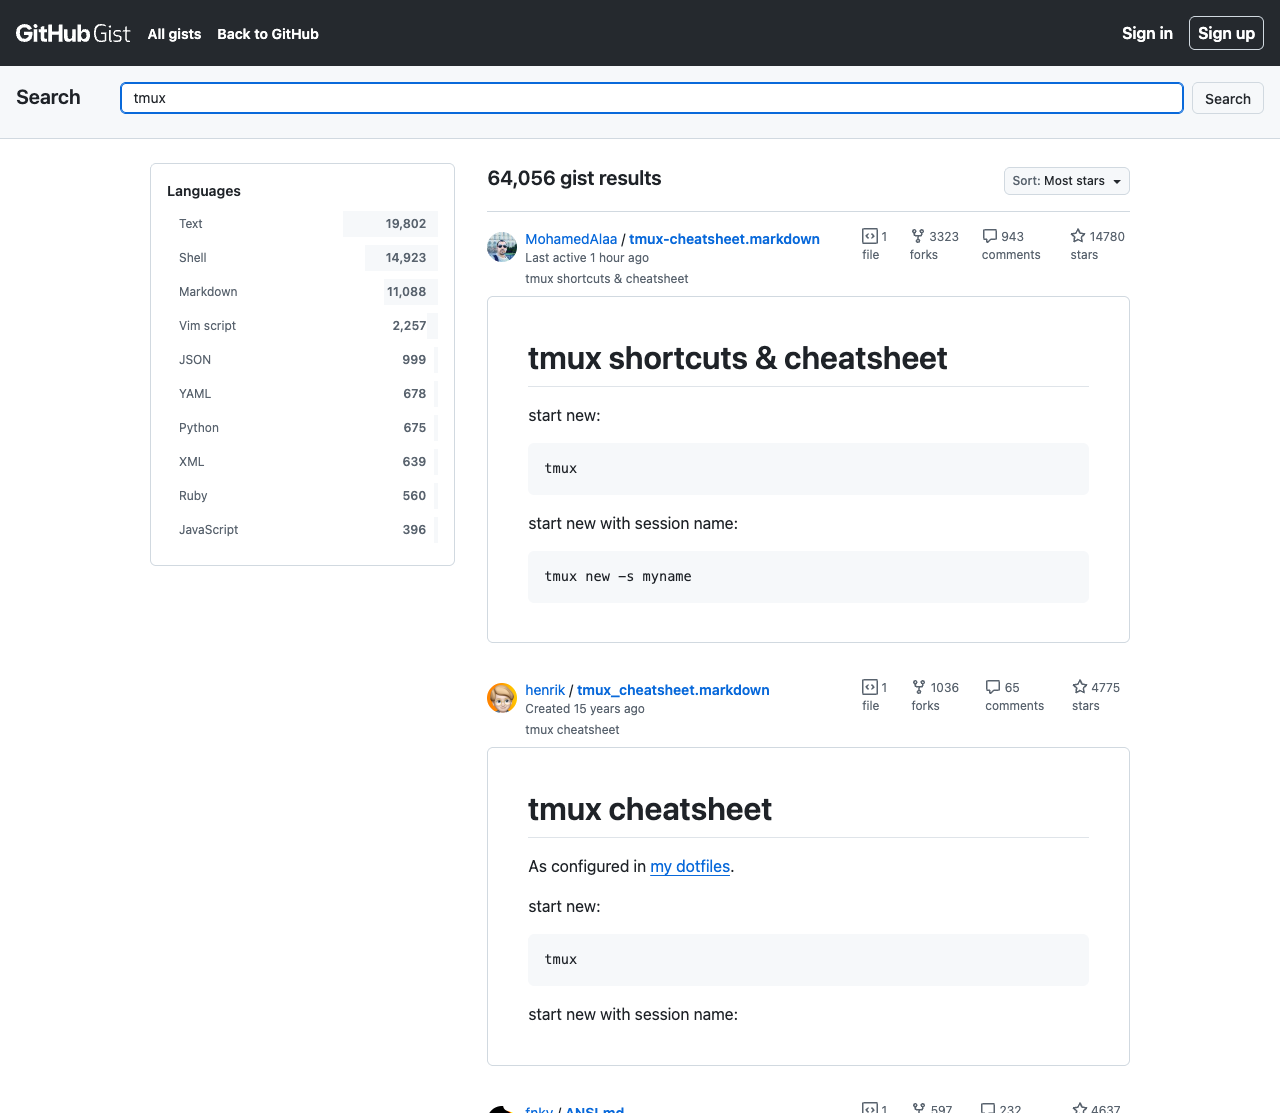Click the file icon on tmux-cheatsheet.markdown result
1280x1113 pixels.
(869, 236)
